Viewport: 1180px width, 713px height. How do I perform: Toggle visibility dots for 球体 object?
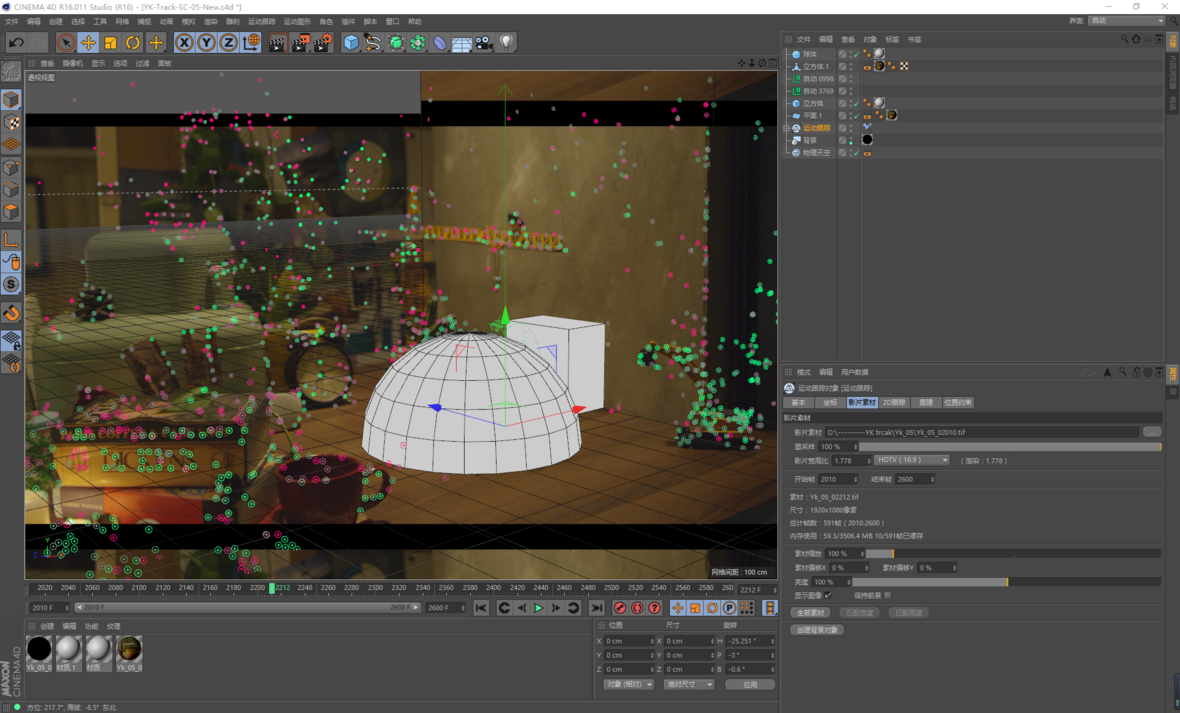[853, 54]
